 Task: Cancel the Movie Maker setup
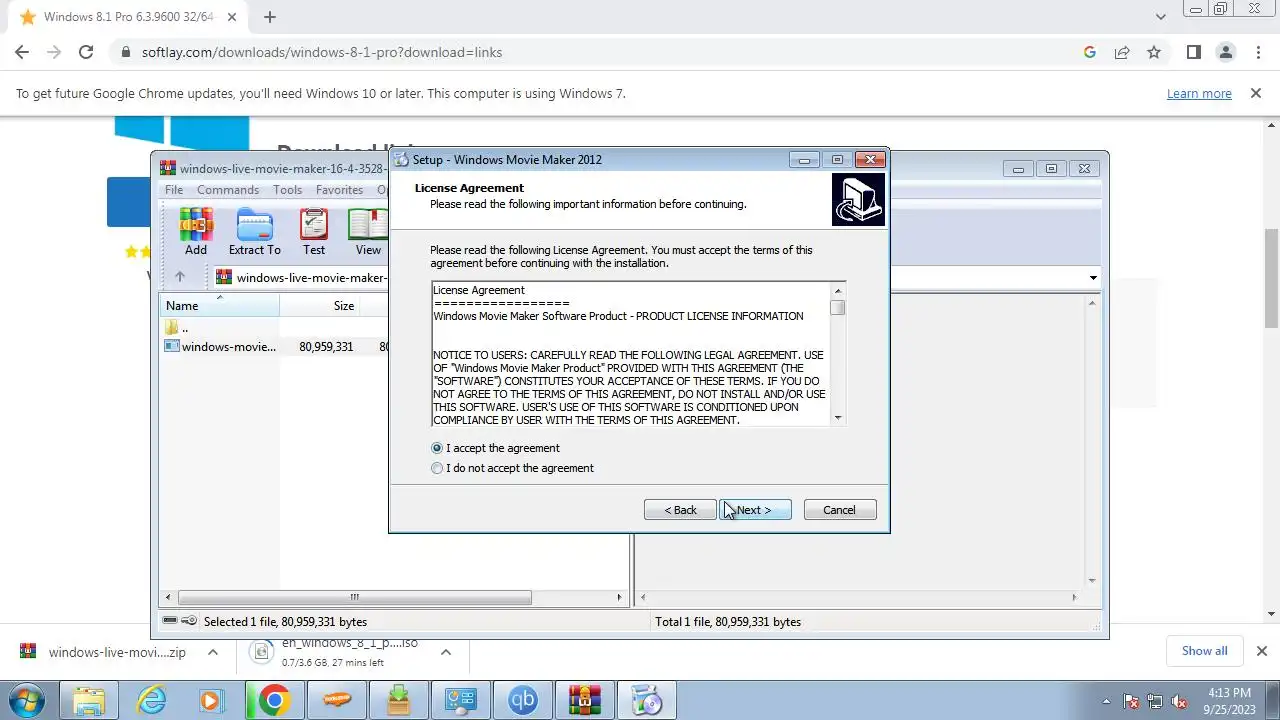(x=839, y=510)
